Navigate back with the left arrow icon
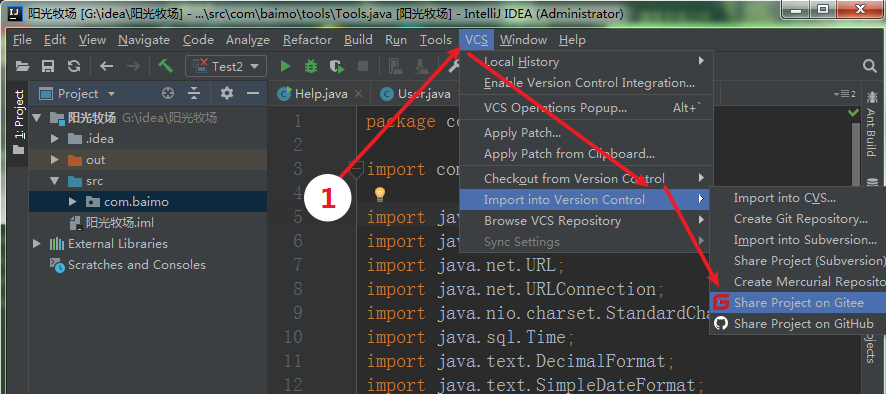Screen dimensions: 886x394 click(107, 67)
